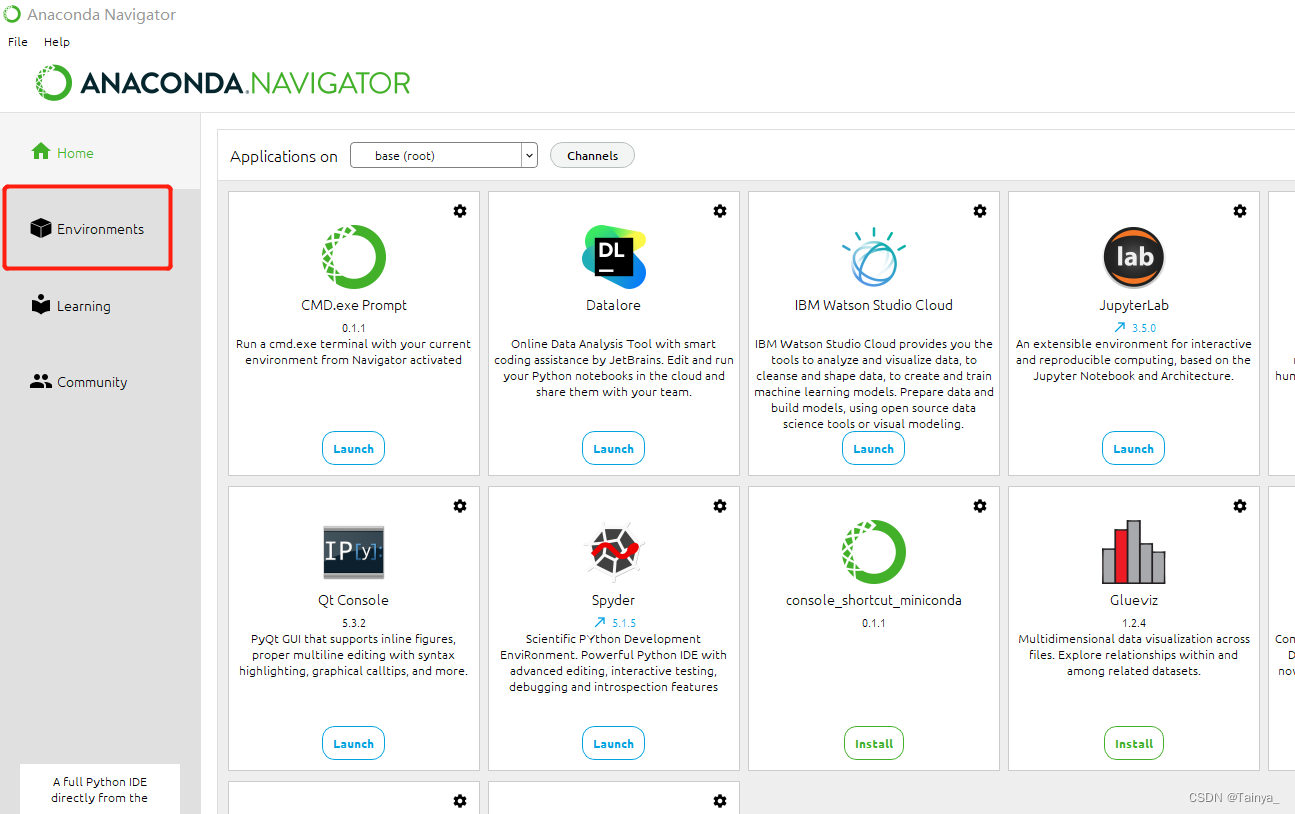Open gear options on JupyterLab tile
Viewport: 1295px width, 814px height.
pyautogui.click(x=1240, y=211)
